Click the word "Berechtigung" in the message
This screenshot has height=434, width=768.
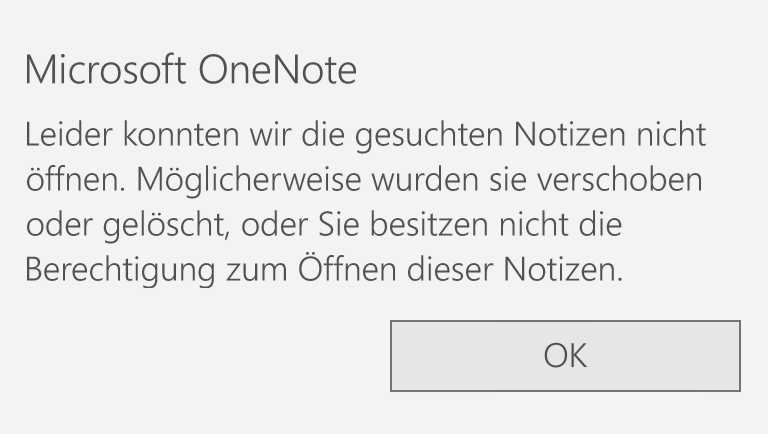[x=120, y=269]
